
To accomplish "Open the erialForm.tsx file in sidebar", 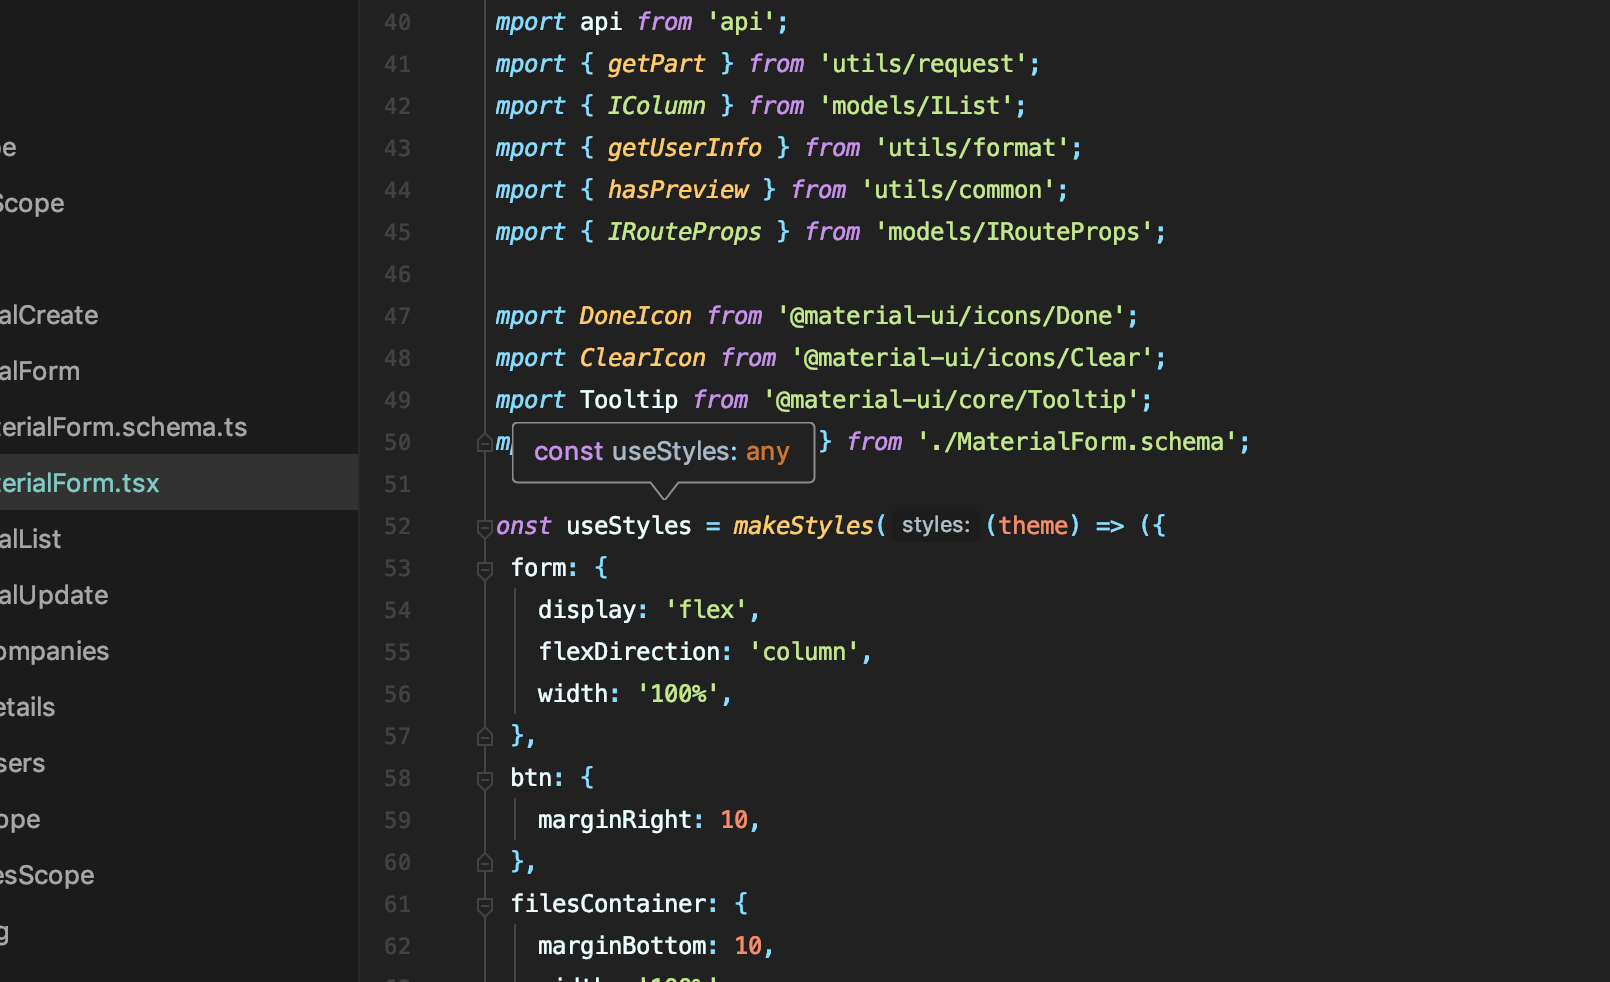I will [179, 482].
